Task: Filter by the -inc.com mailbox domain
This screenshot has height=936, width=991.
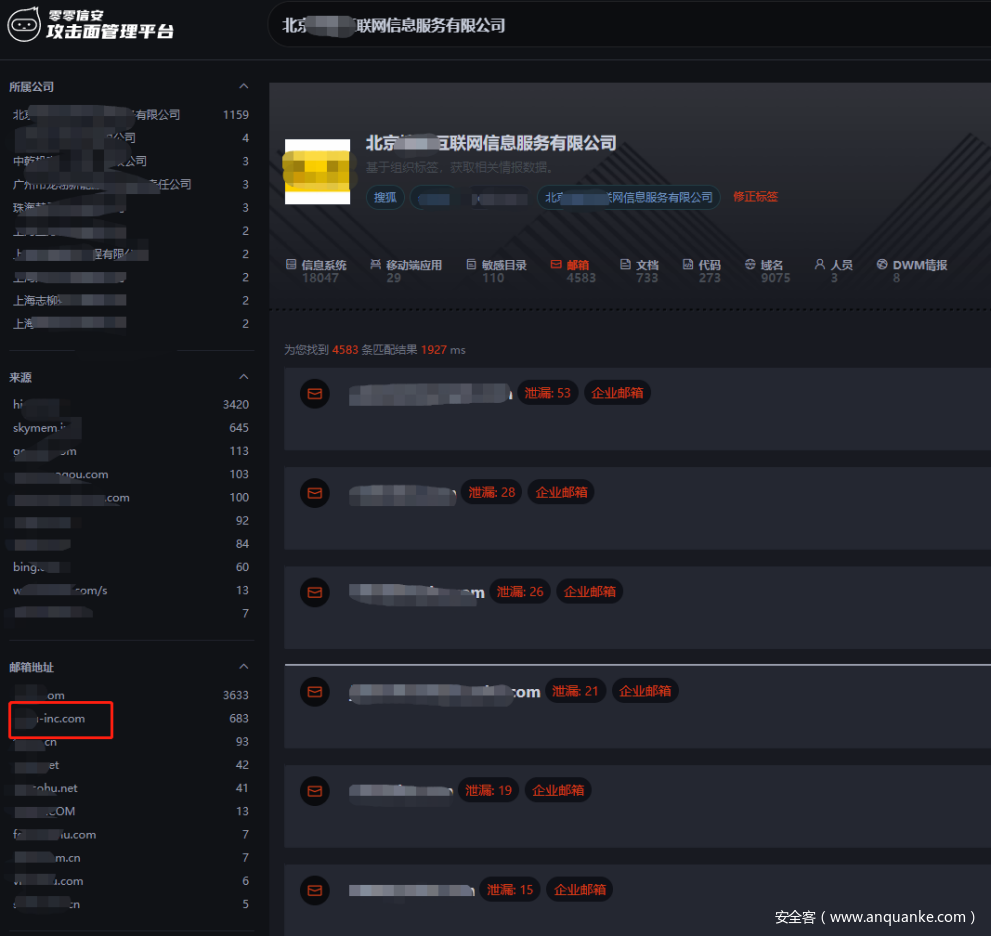Action: pos(62,719)
